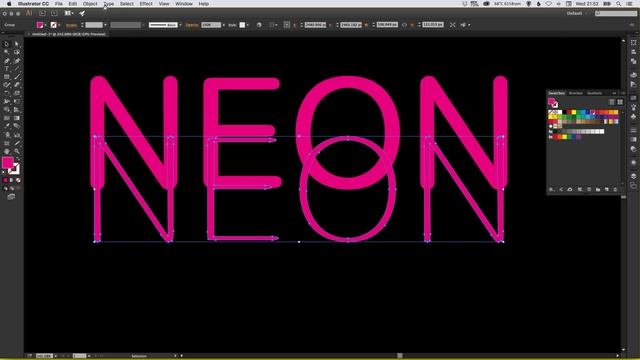Open the Arrange Documents icon
Image resolution: width=640 pixels, height=360 pixels.
(69, 13)
